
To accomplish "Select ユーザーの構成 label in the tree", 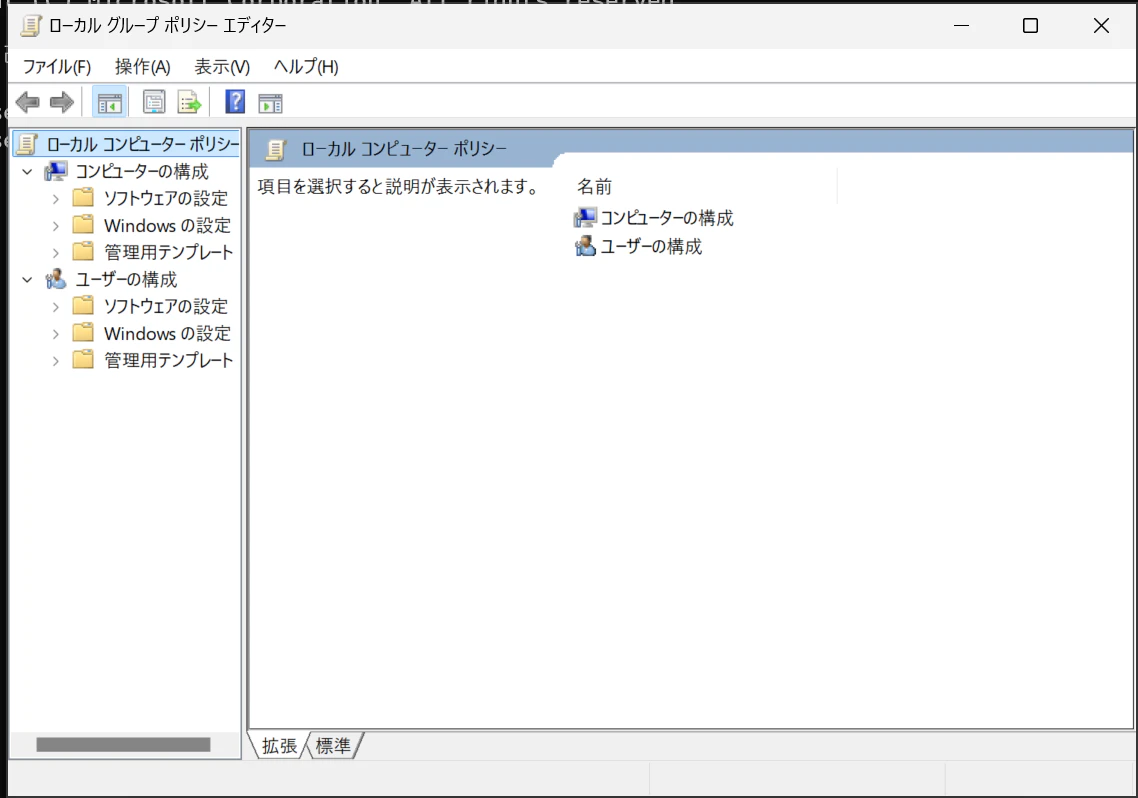I will tap(126, 279).
